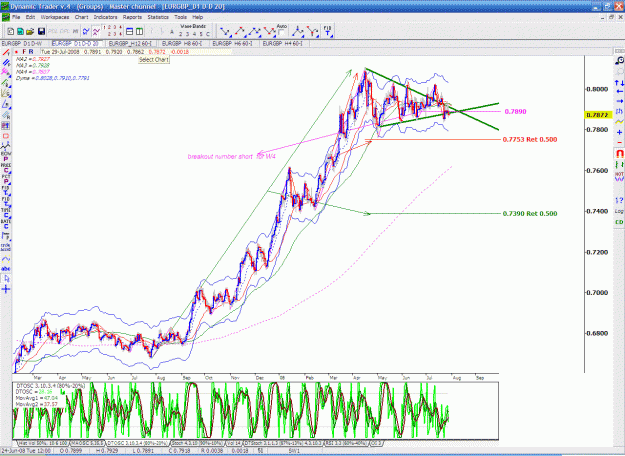
Task: Click the blue zigzag swing icon in toolbar
Action: point(86,31)
